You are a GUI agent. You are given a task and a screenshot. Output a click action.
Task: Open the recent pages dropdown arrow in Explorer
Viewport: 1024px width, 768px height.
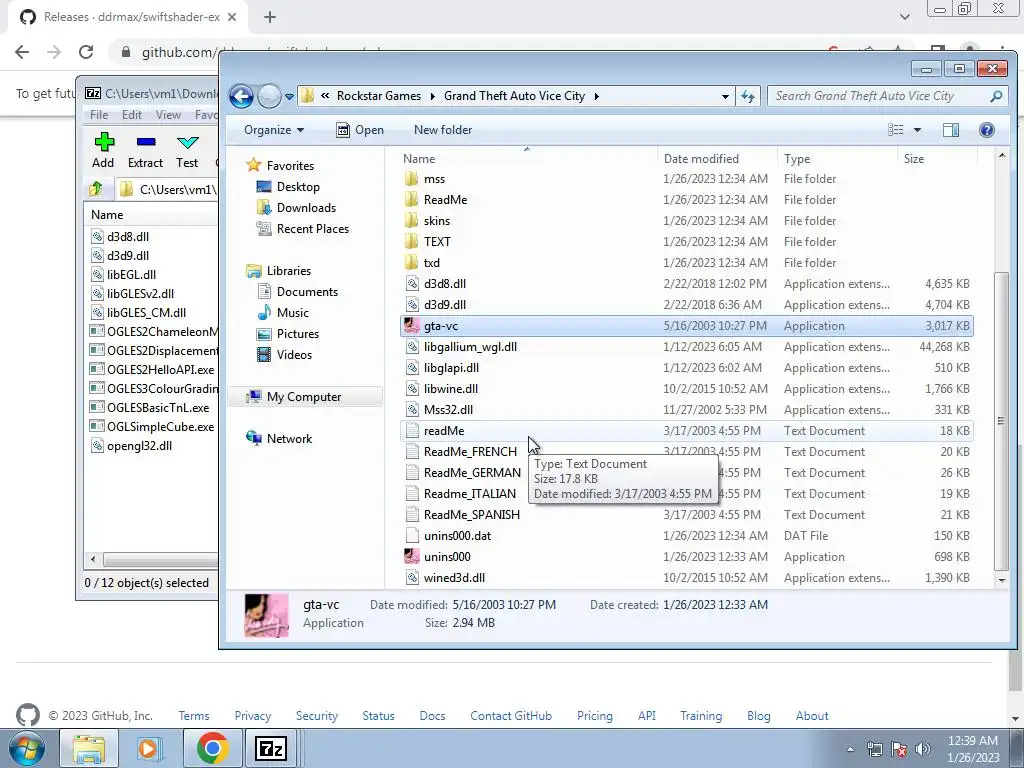(289, 97)
